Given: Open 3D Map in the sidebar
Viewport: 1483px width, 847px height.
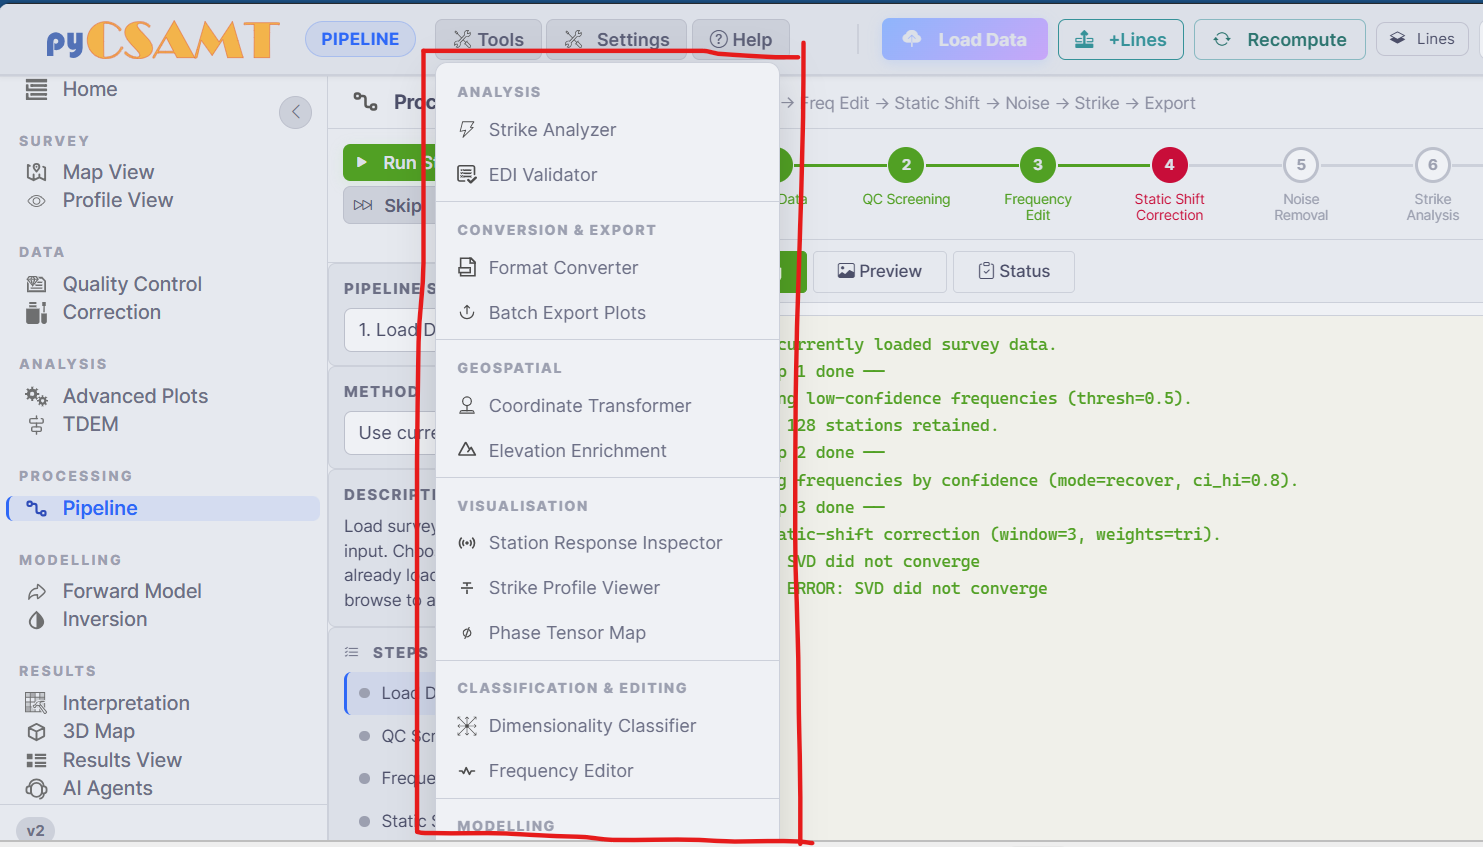Looking at the screenshot, I should pyautogui.click(x=99, y=731).
